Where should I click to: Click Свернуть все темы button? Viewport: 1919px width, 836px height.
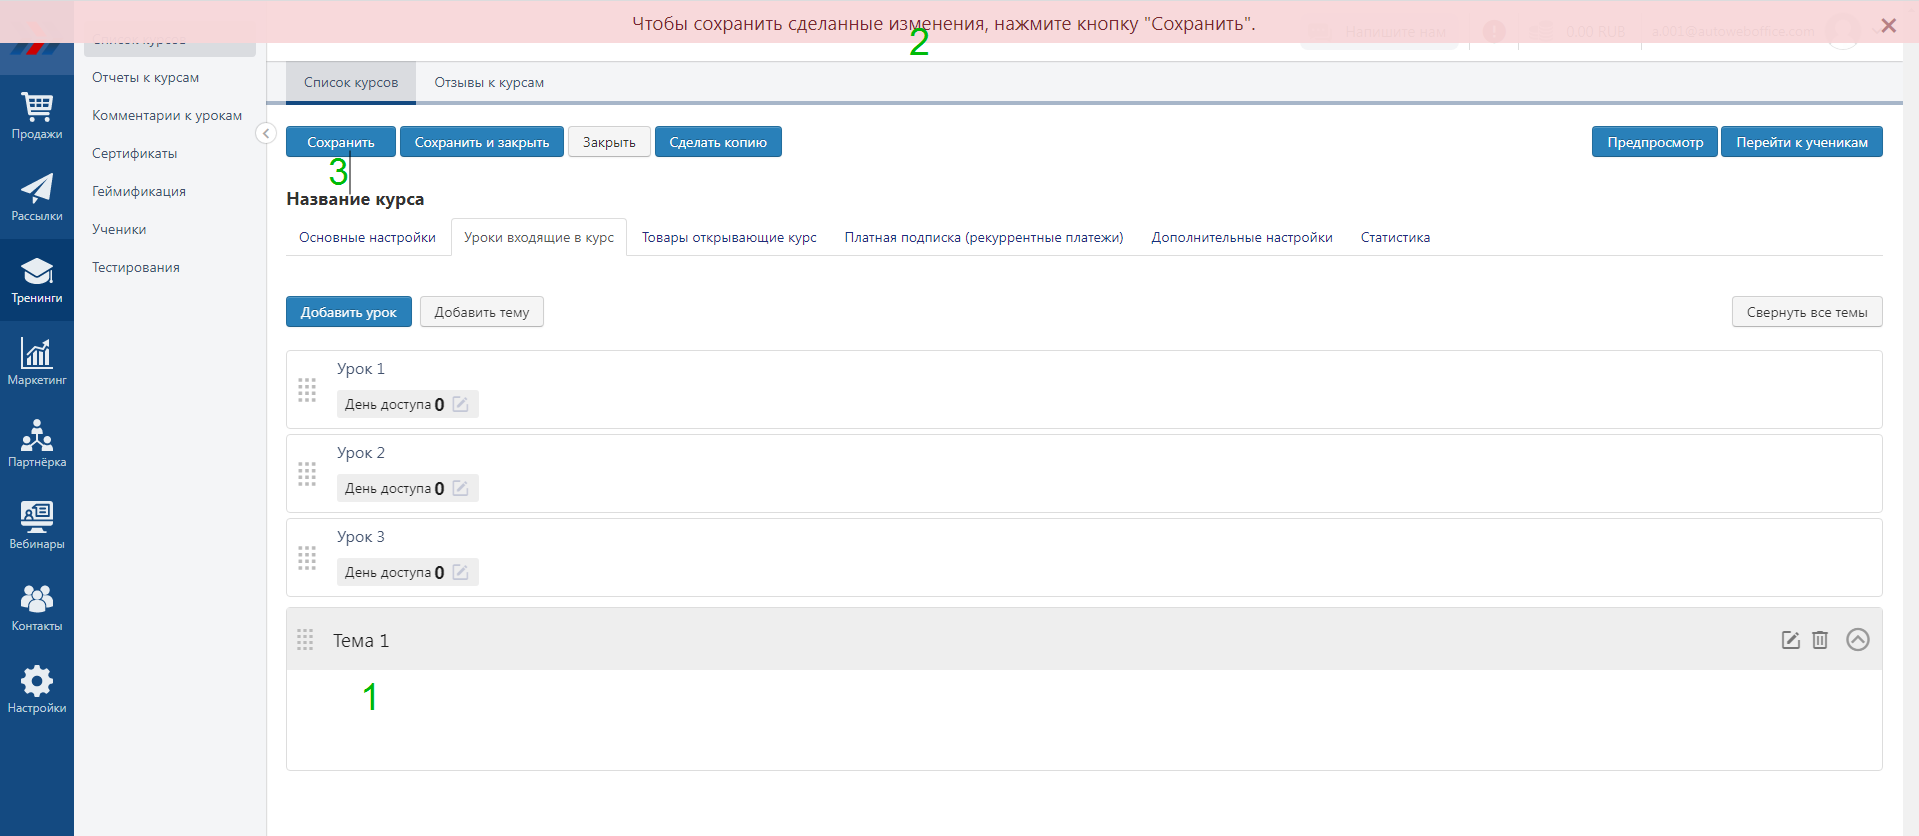pyautogui.click(x=1806, y=312)
